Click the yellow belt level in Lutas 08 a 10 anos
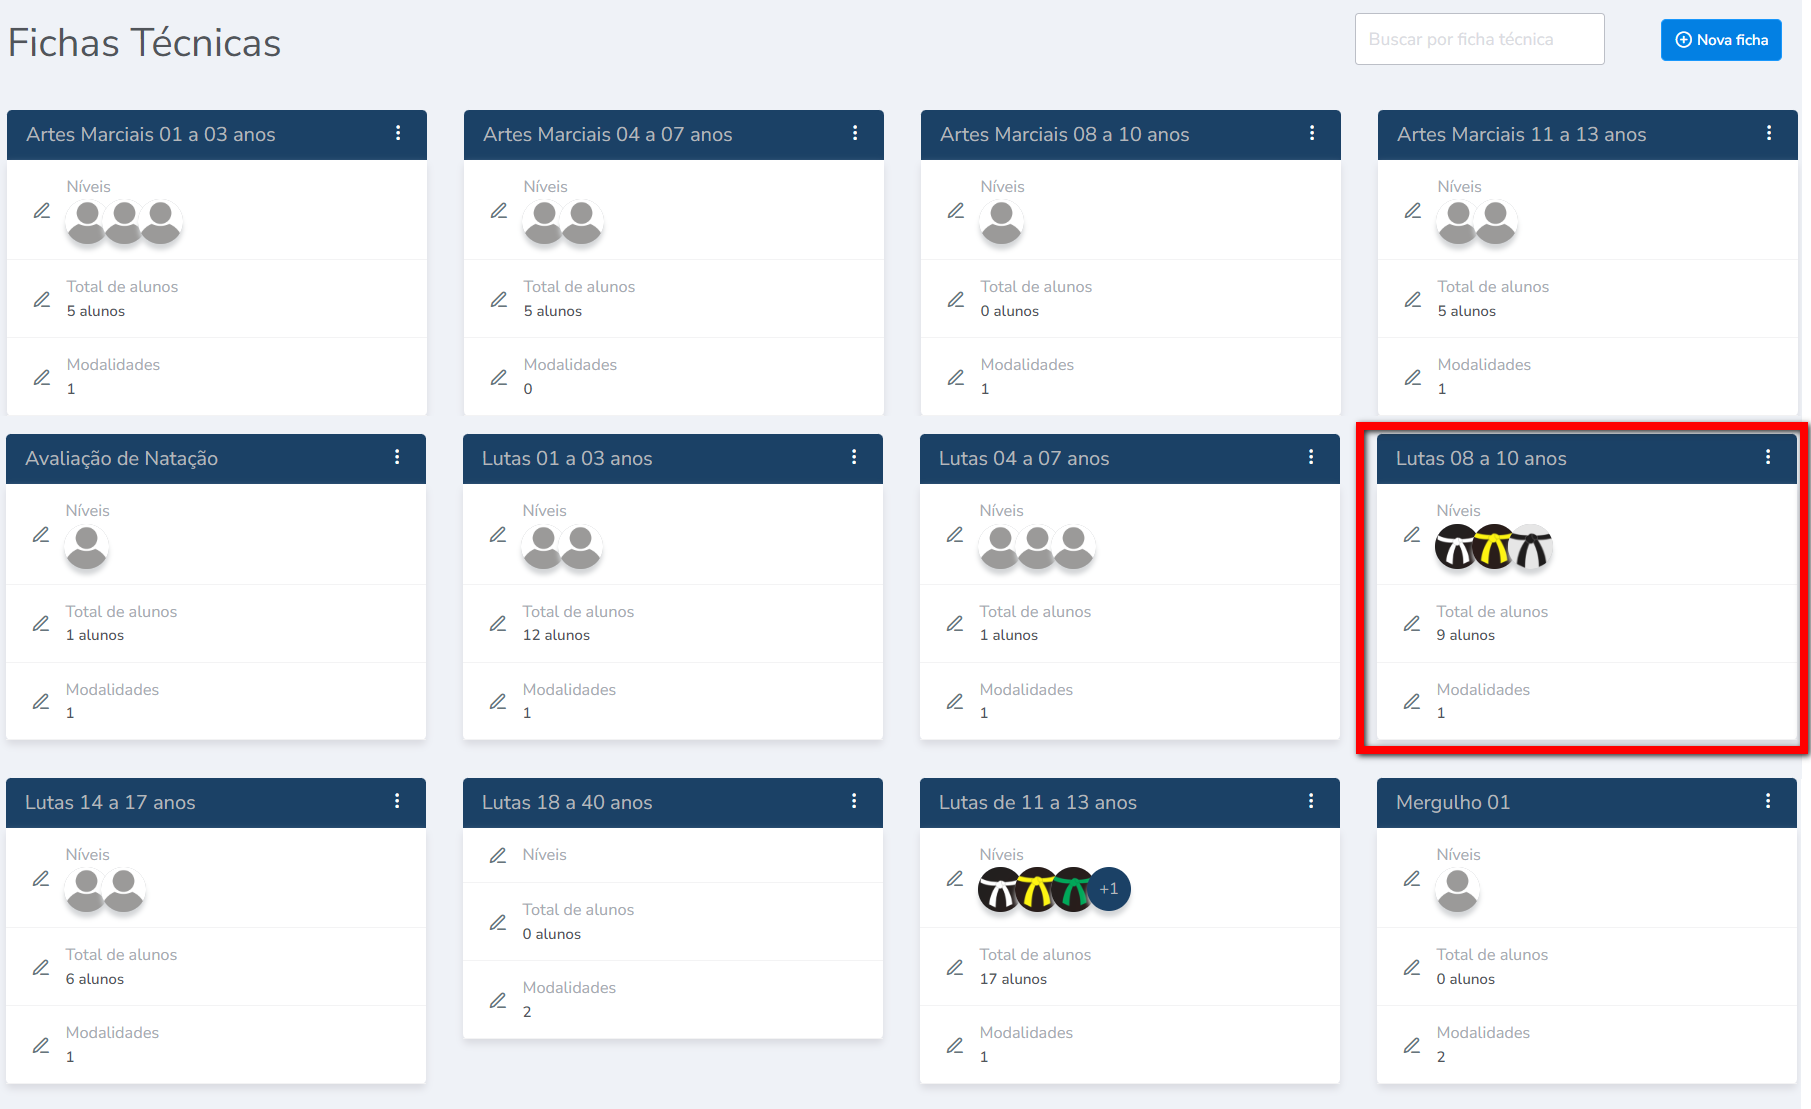Image resolution: width=1811 pixels, height=1109 pixels. [x=1494, y=547]
